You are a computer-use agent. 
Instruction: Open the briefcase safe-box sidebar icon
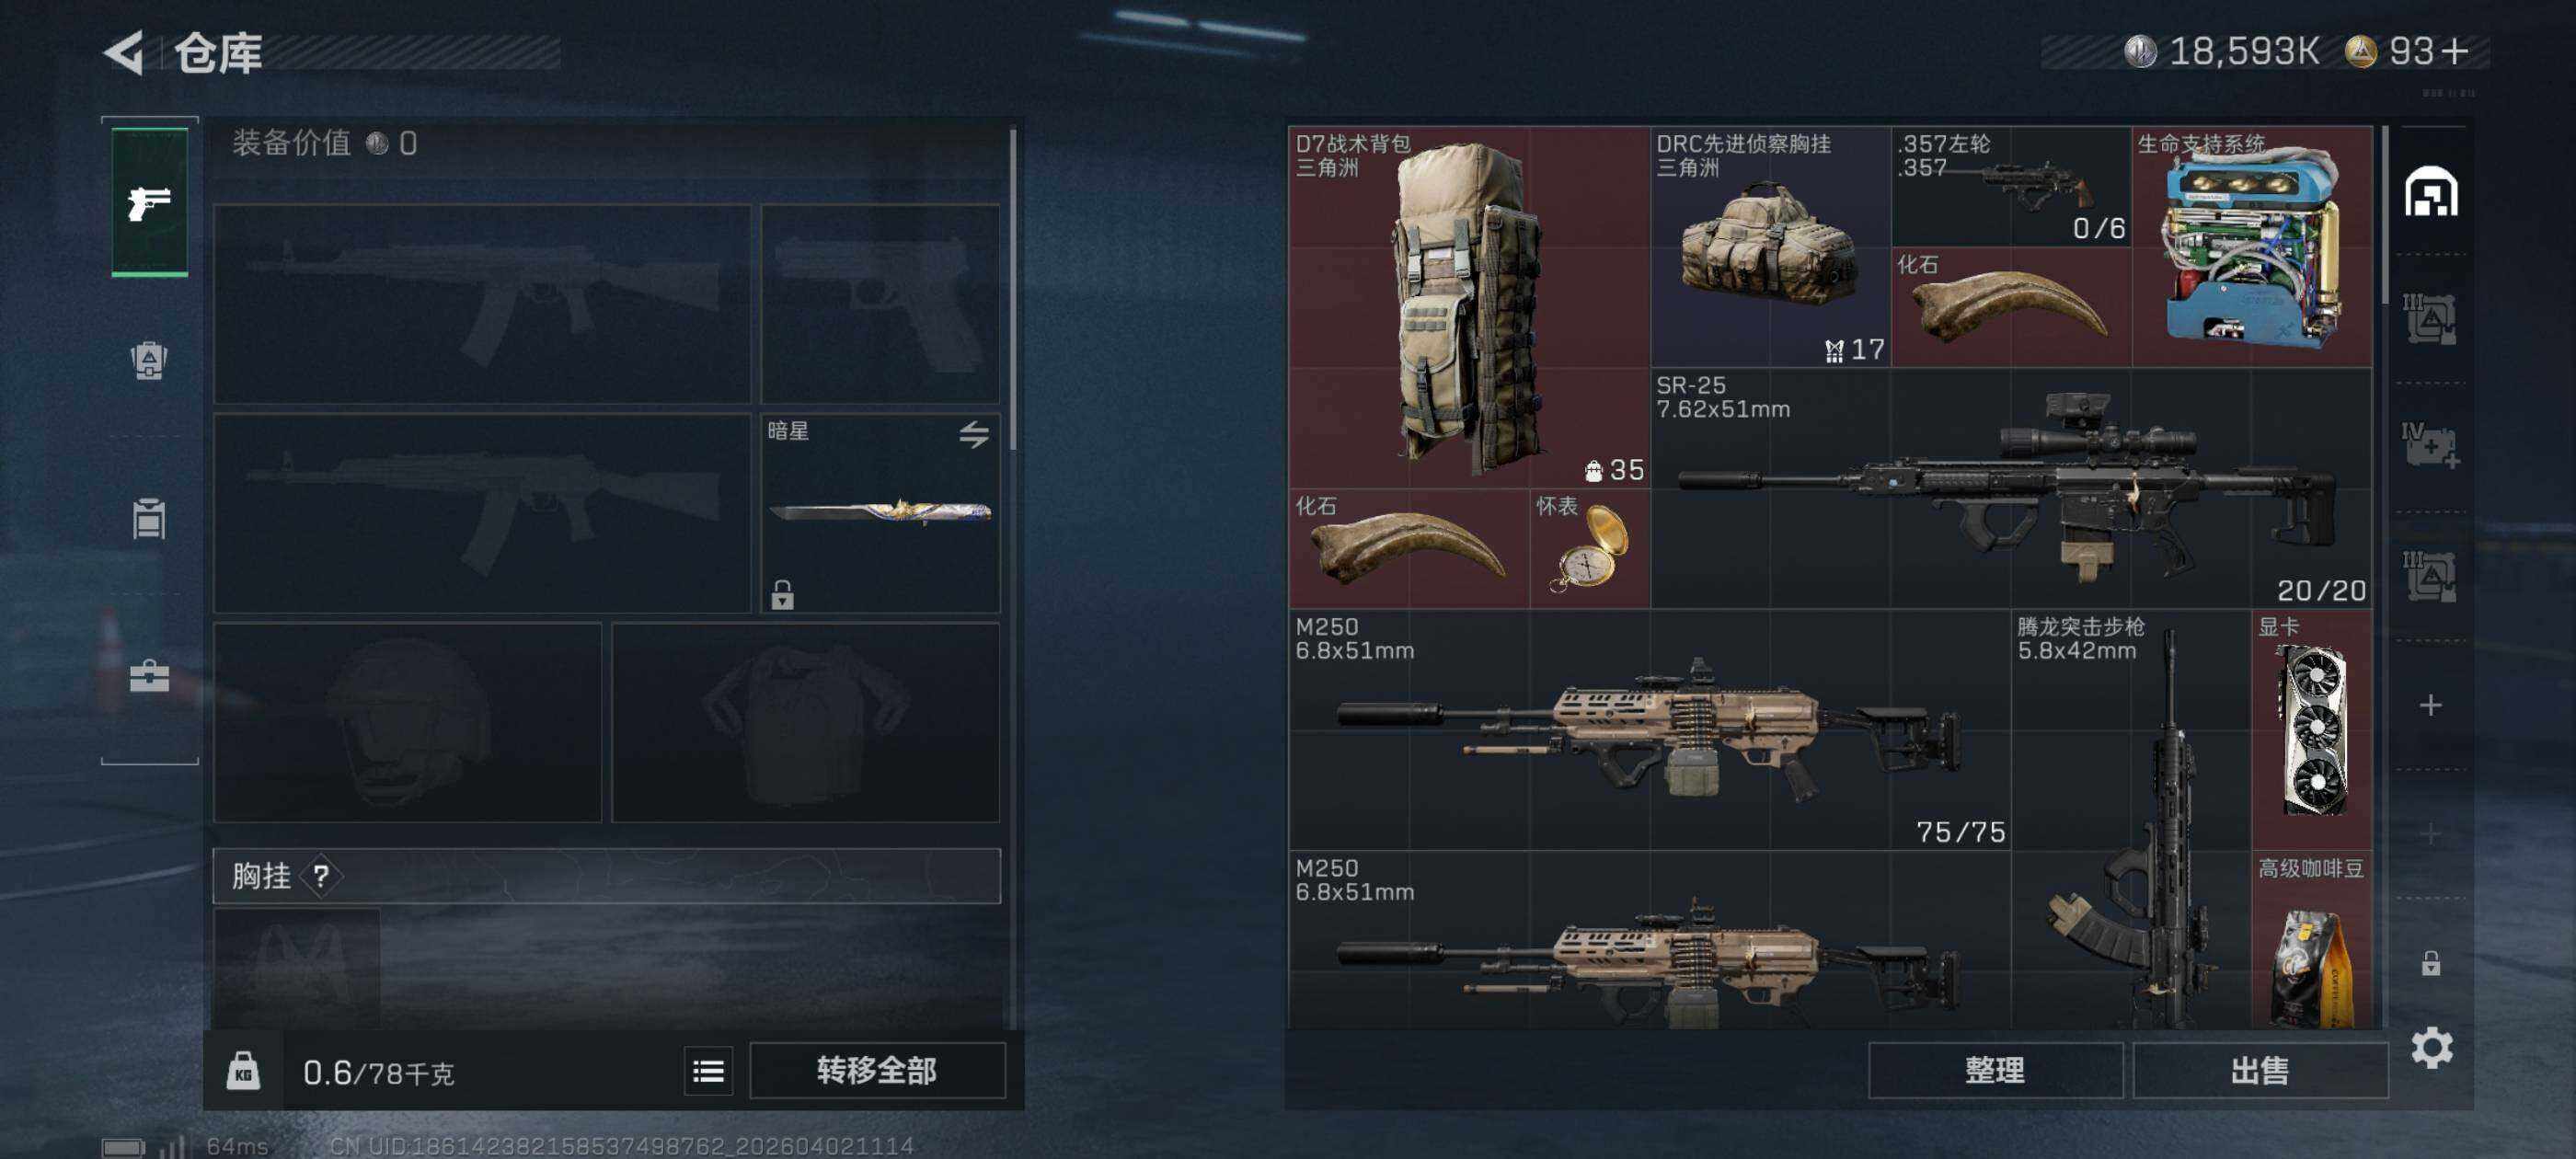pyautogui.click(x=149, y=676)
